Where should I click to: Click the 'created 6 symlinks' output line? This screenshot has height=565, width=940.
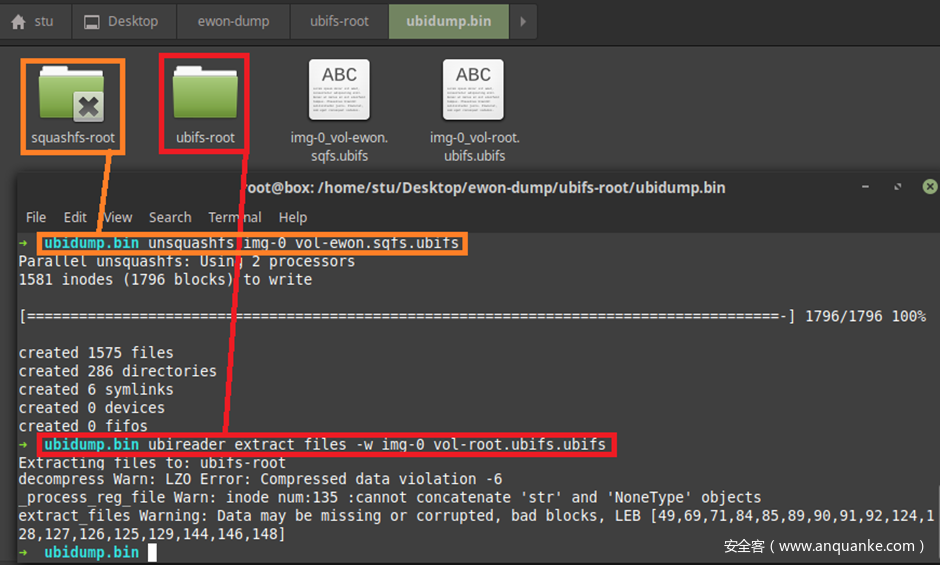(x=96, y=390)
